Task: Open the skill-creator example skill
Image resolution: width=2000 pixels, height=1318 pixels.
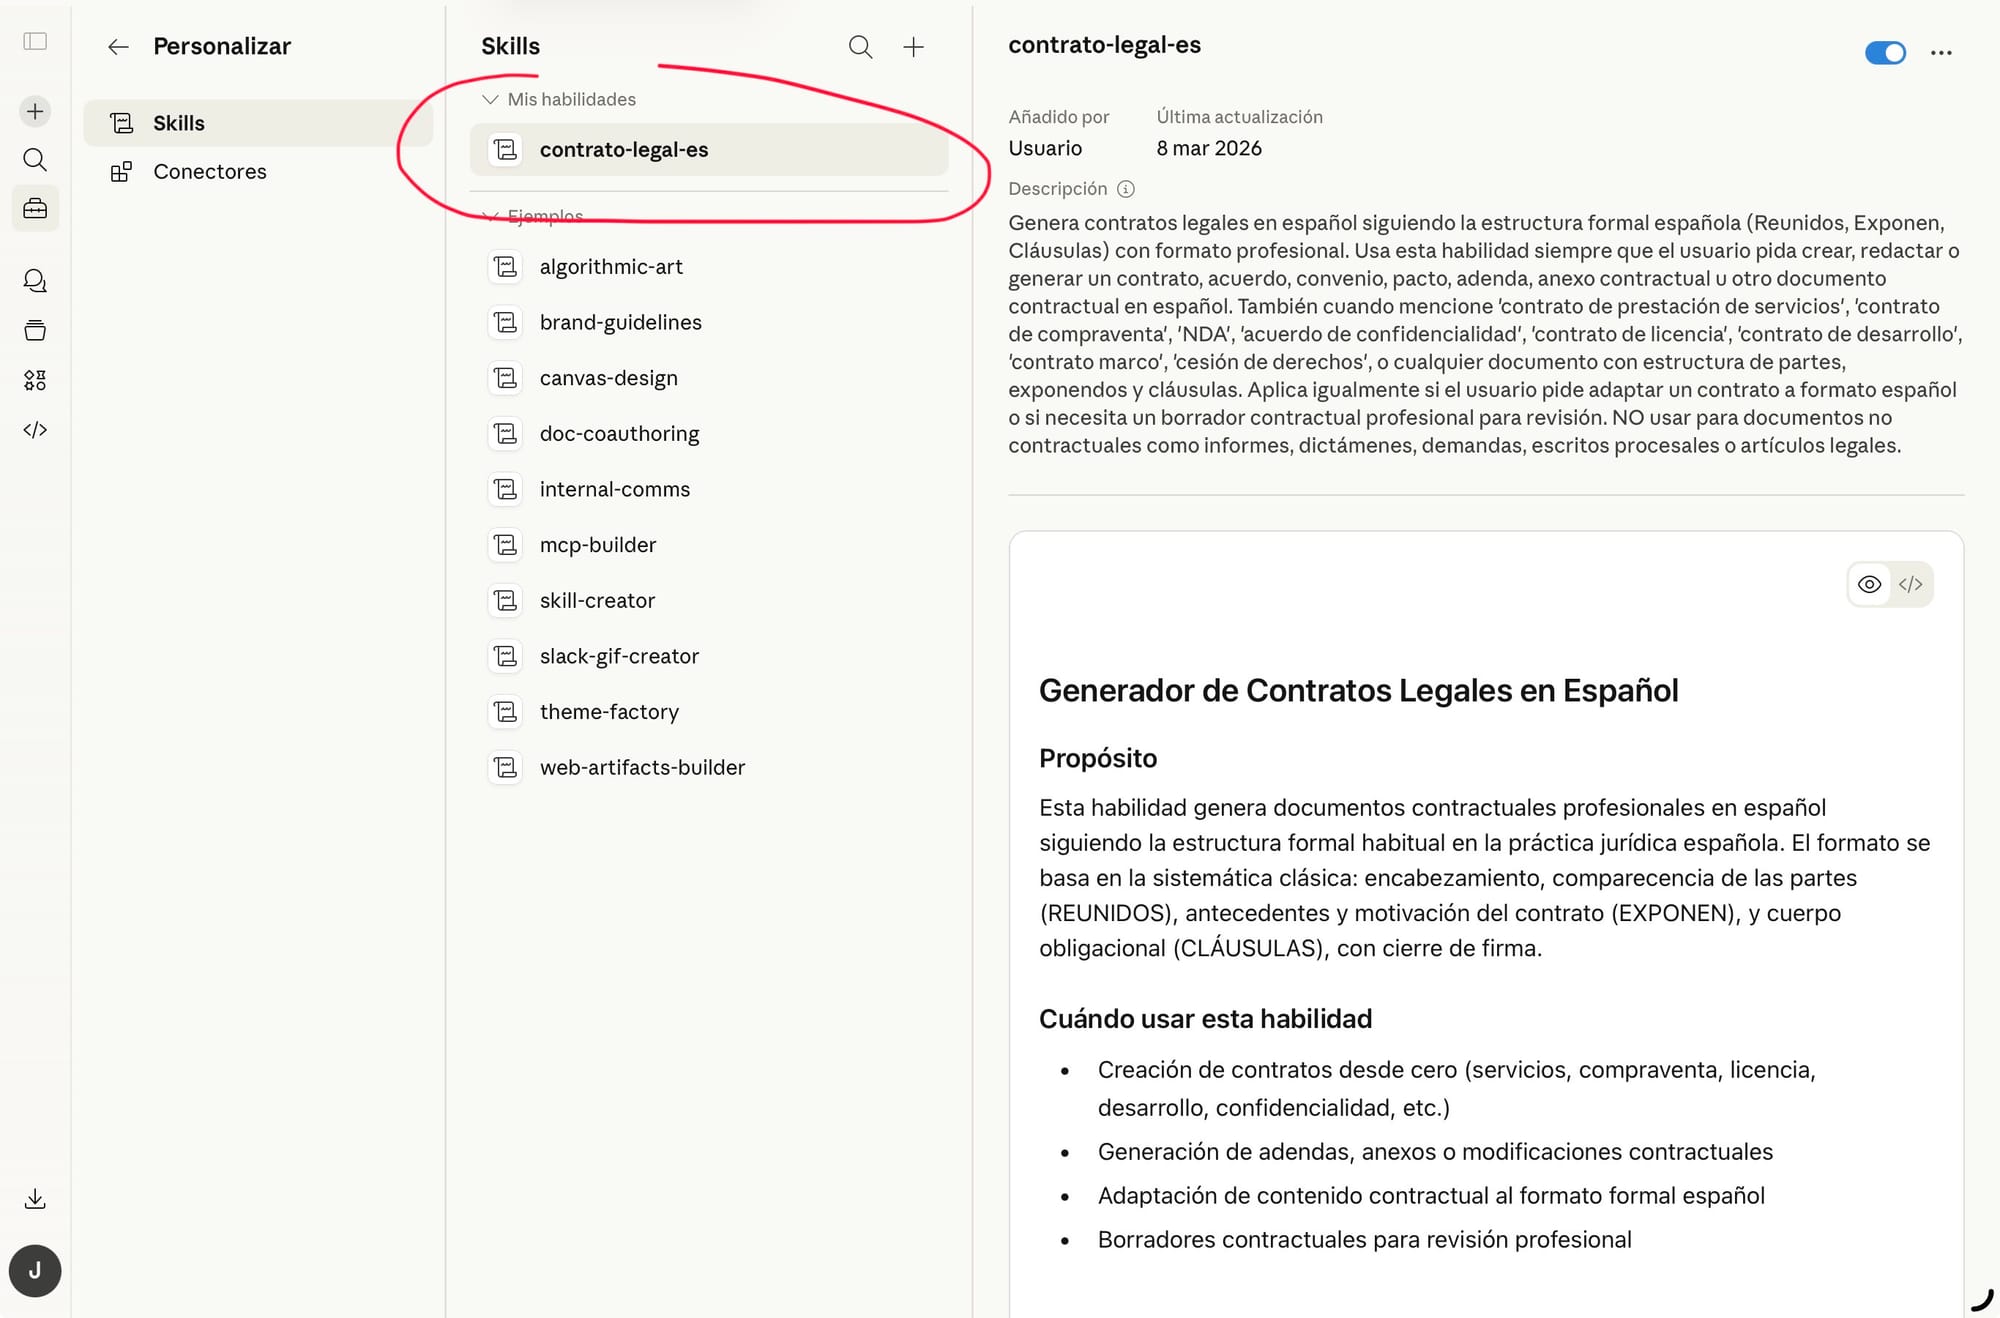Action: pos(597,601)
